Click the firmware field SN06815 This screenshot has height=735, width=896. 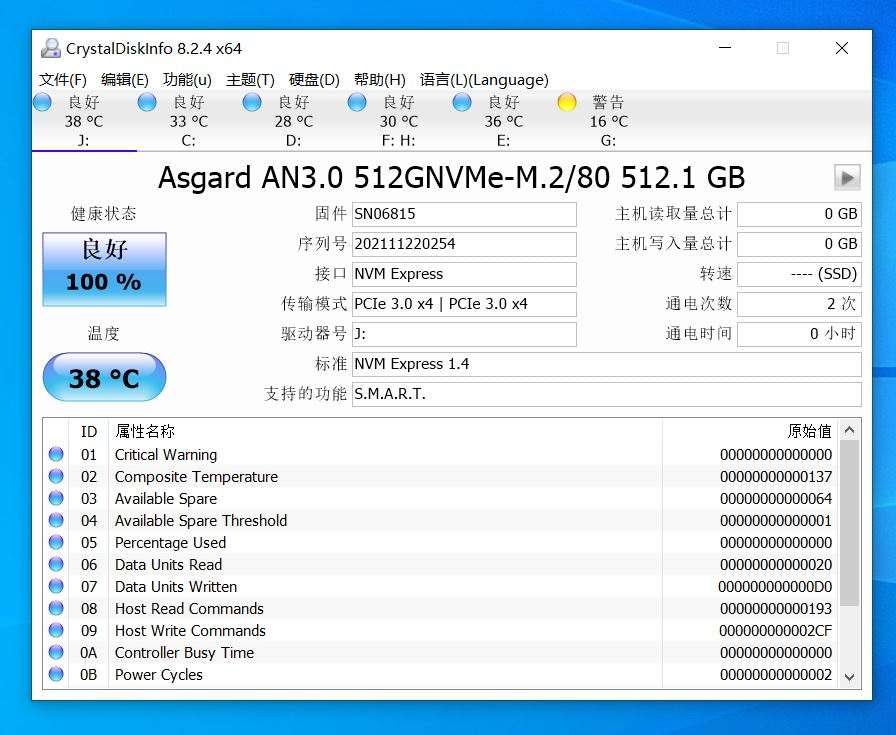click(464, 214)
